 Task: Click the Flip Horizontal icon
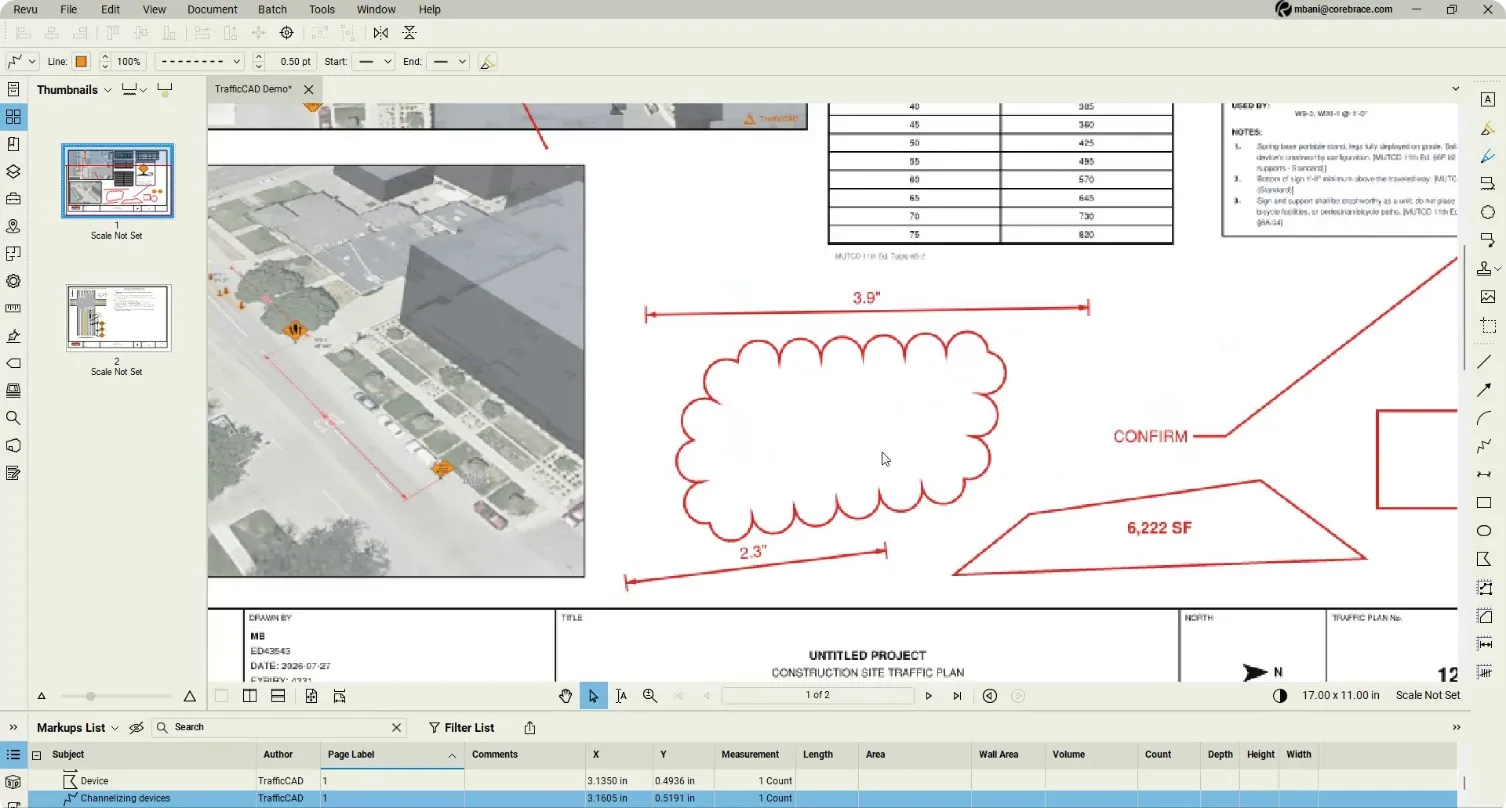381,33
